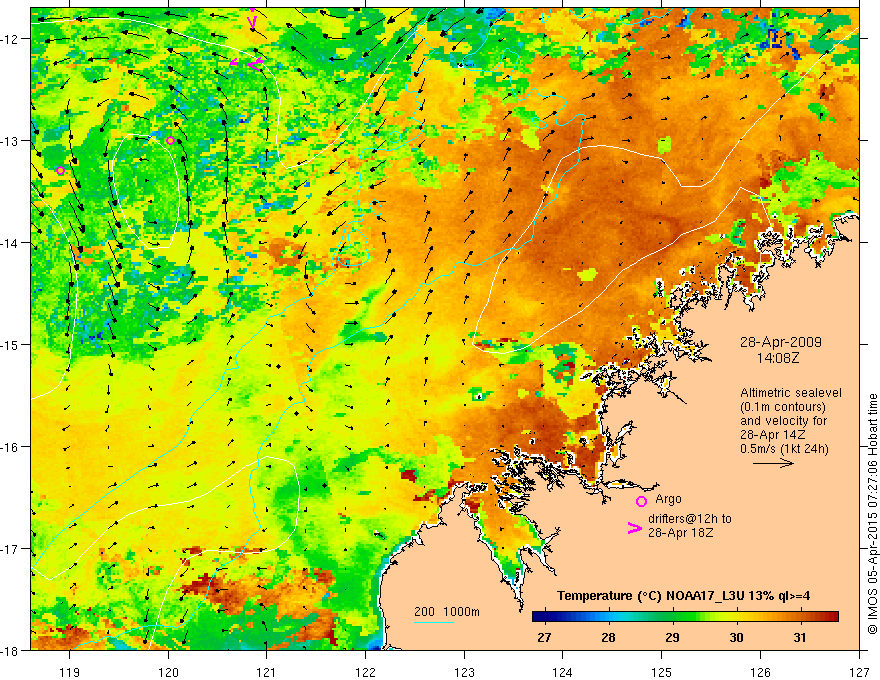Click the '-17' latitude axis label

[11, 549]
